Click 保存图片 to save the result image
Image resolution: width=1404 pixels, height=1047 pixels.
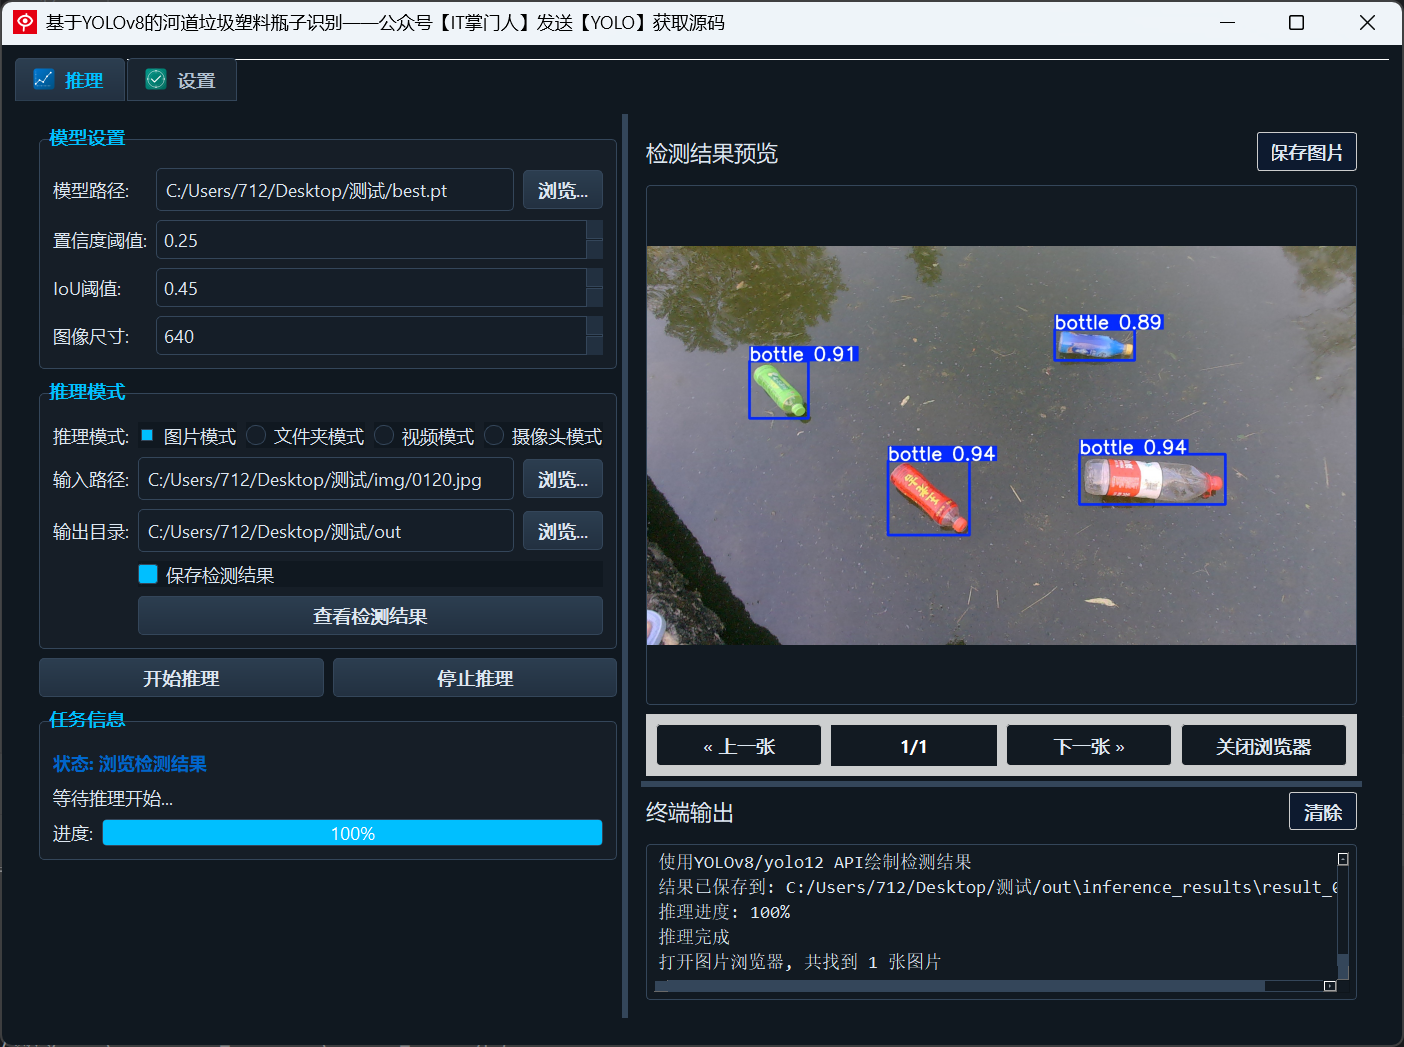[x=1306, y=151]
